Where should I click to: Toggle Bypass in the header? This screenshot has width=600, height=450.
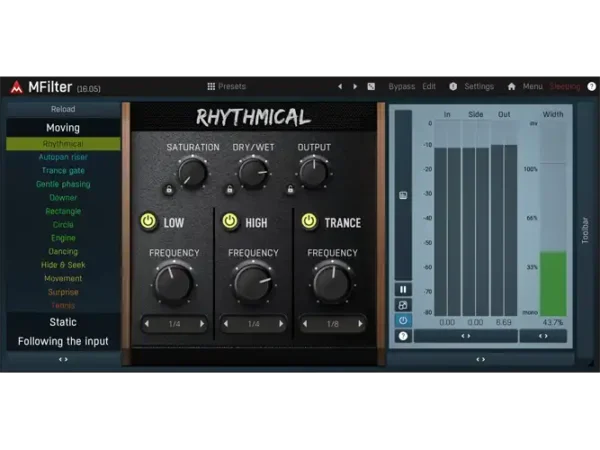401,86
